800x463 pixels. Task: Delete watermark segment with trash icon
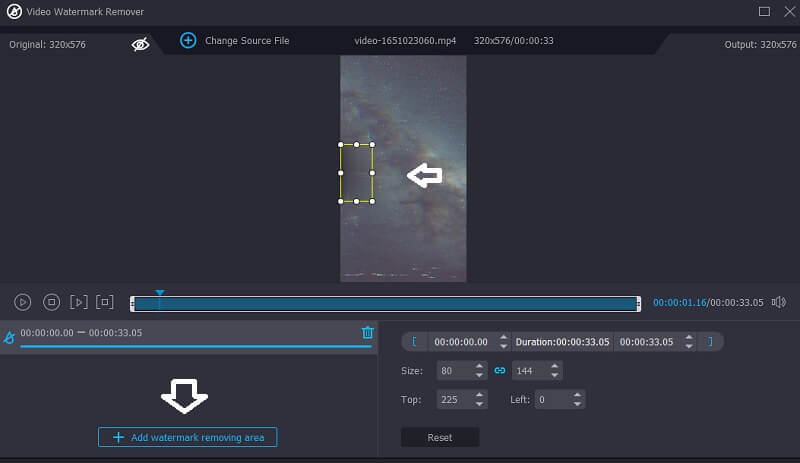tap(367, 333)
